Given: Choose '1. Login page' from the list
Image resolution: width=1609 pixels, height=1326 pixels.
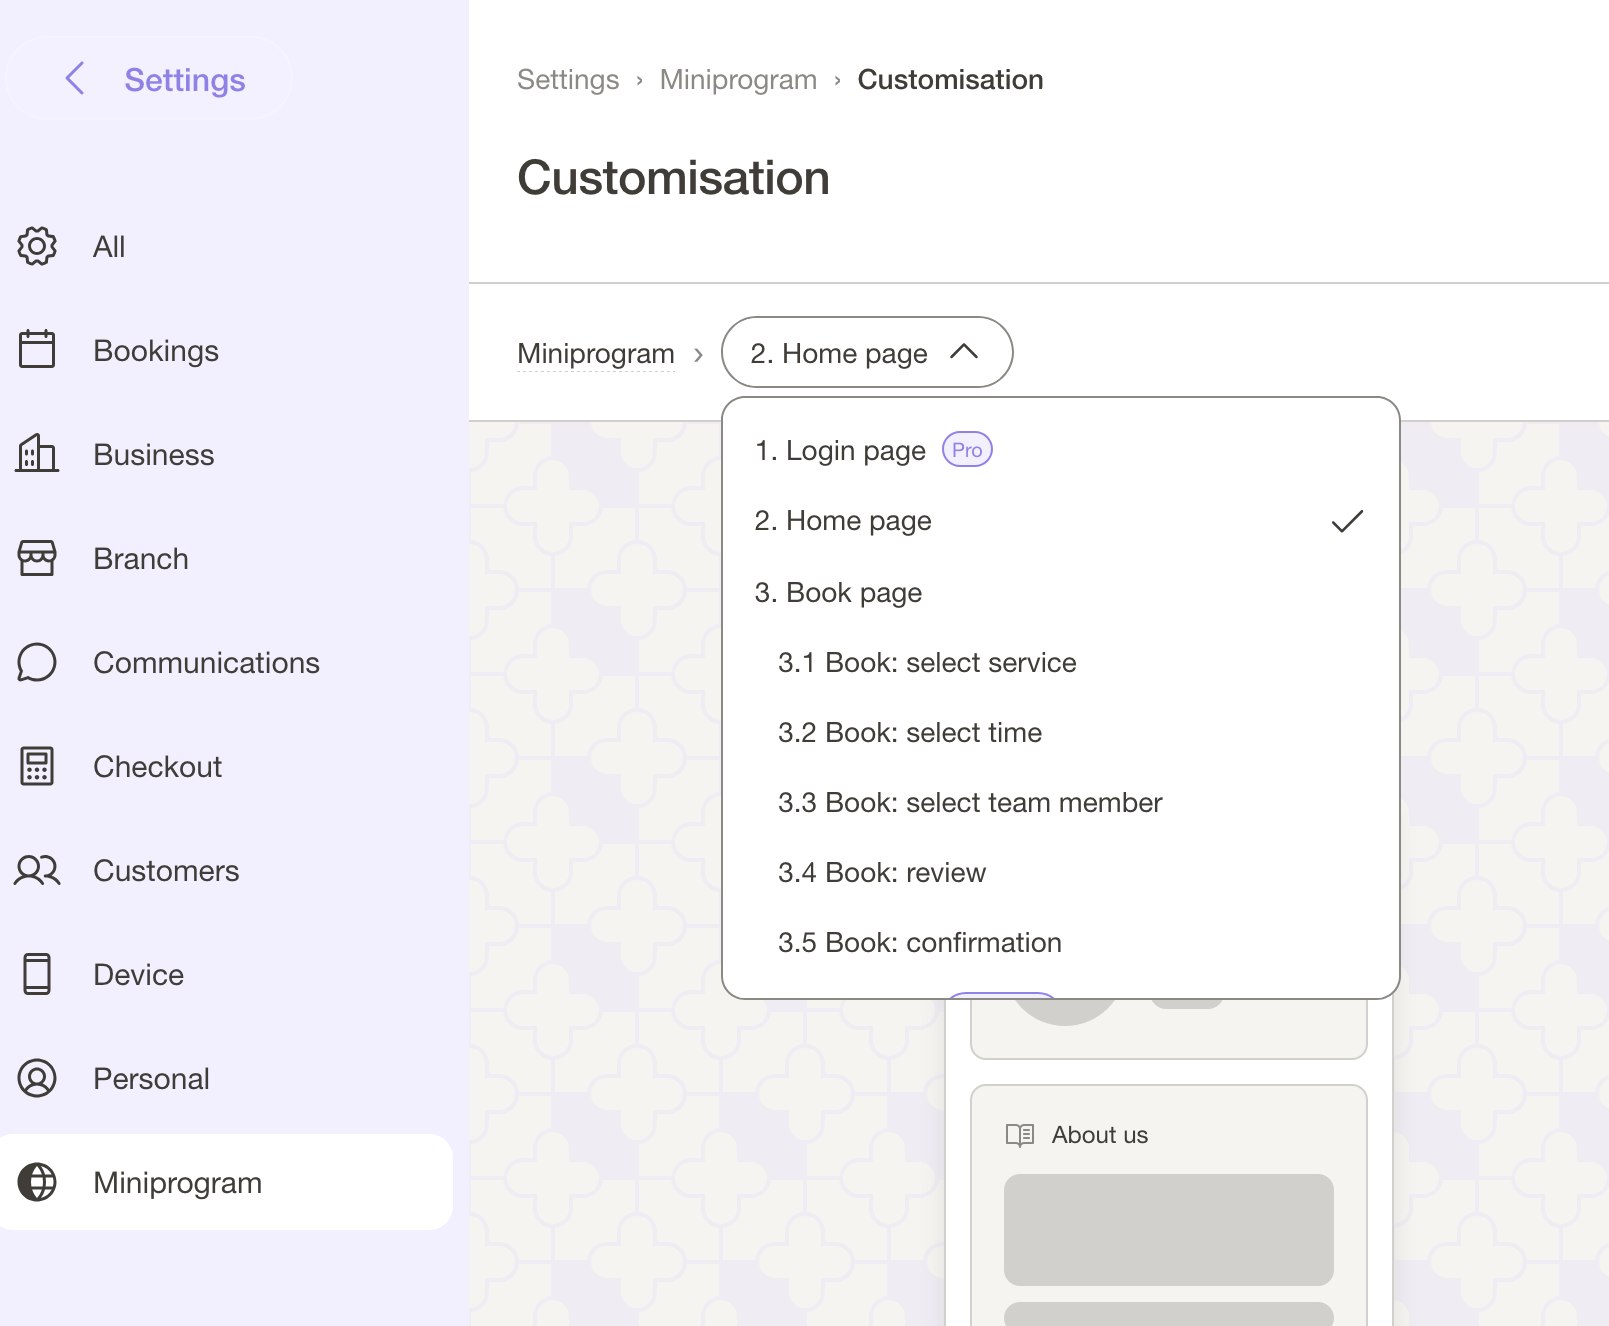Looking at the screenshot, I should [1060, 450].
